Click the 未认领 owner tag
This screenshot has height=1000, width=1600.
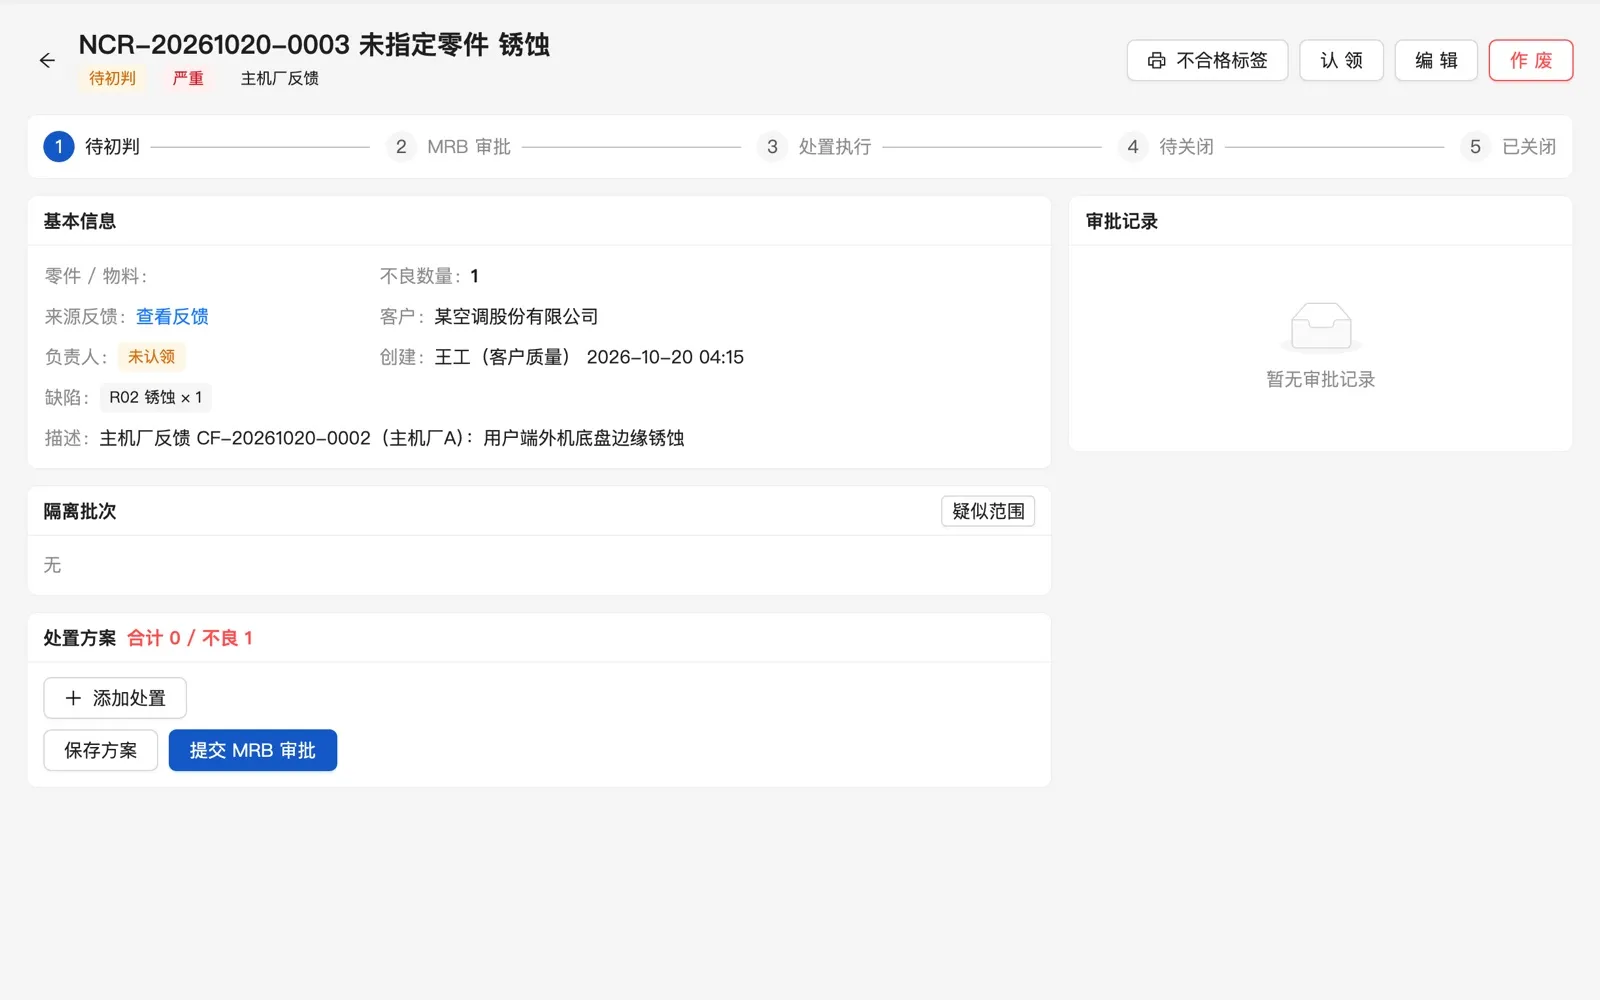151,357
